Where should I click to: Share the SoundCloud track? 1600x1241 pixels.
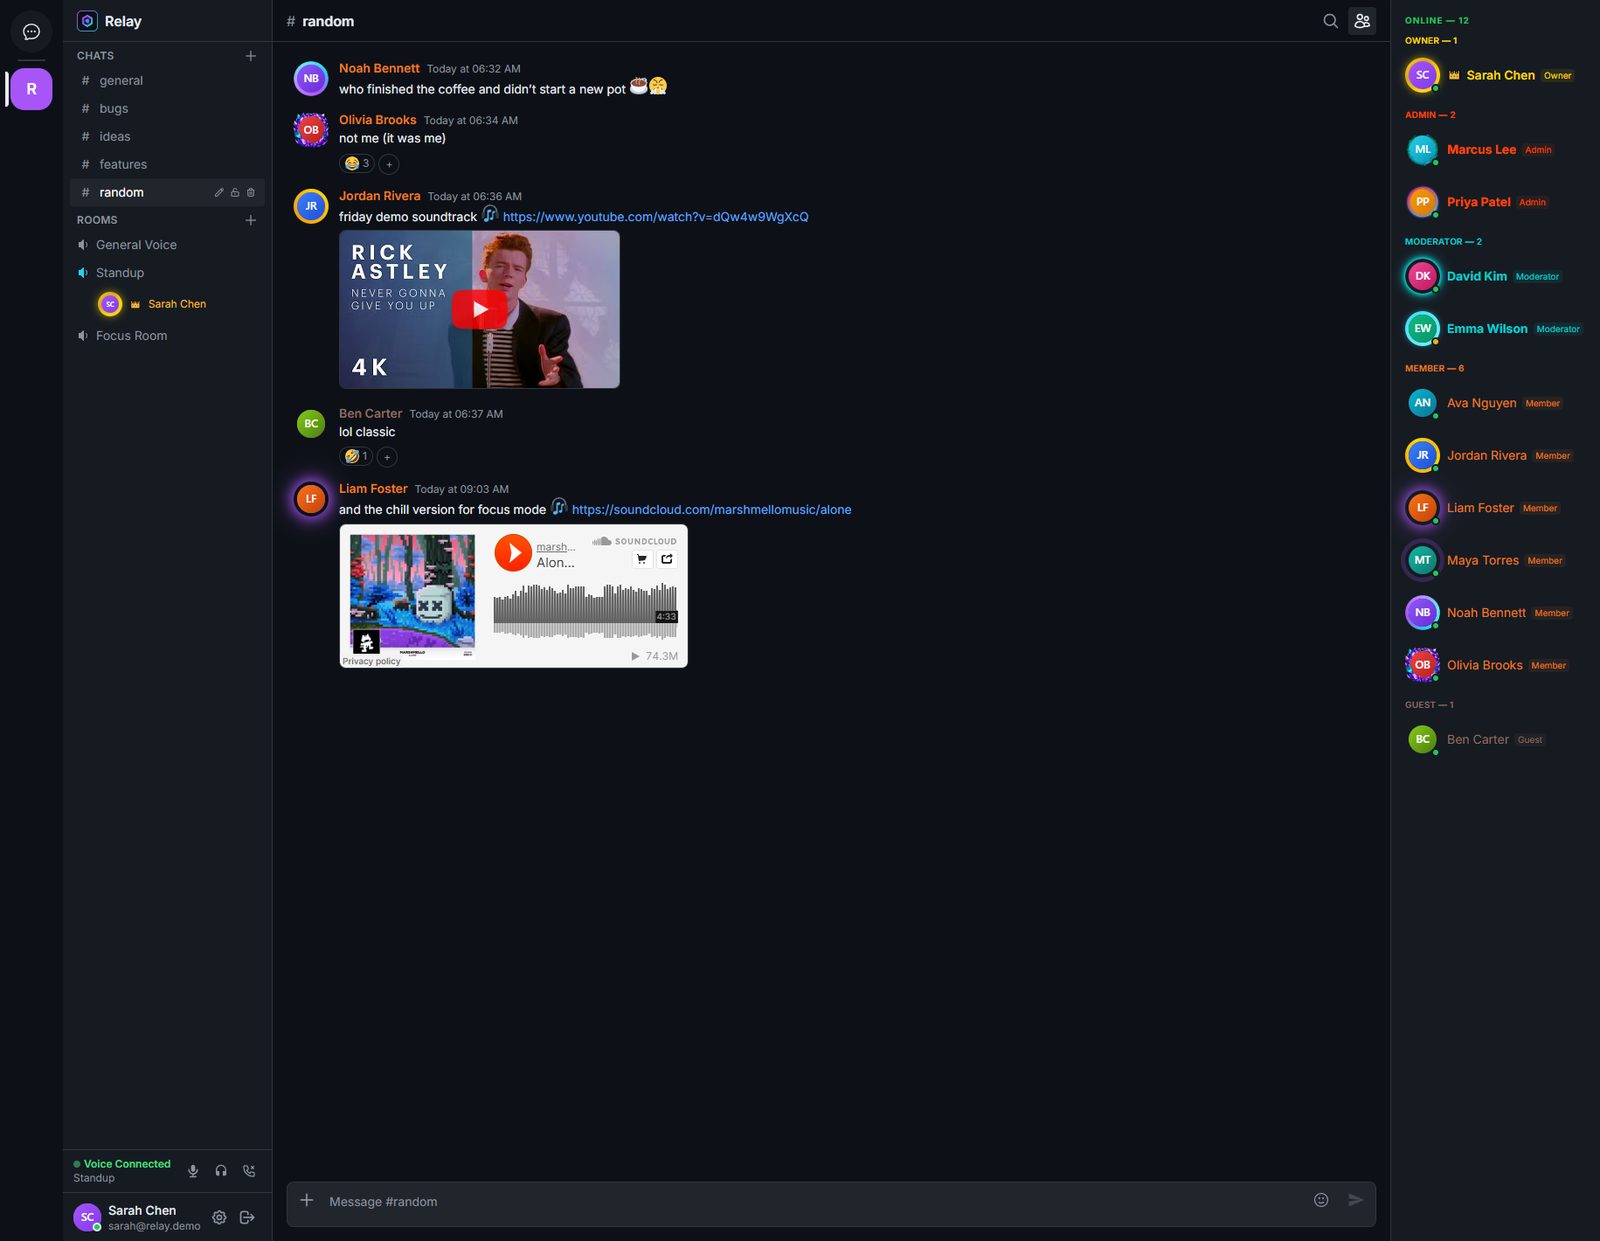tap(667, 559)
